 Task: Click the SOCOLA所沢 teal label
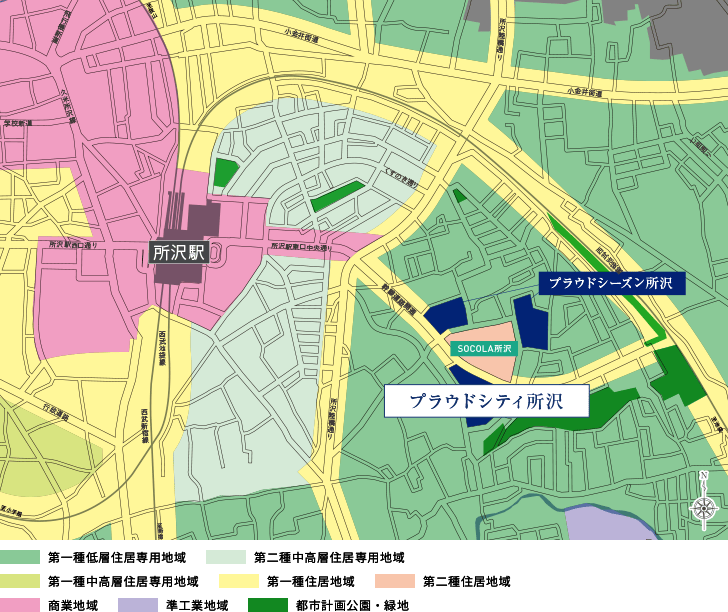[484, 348]
